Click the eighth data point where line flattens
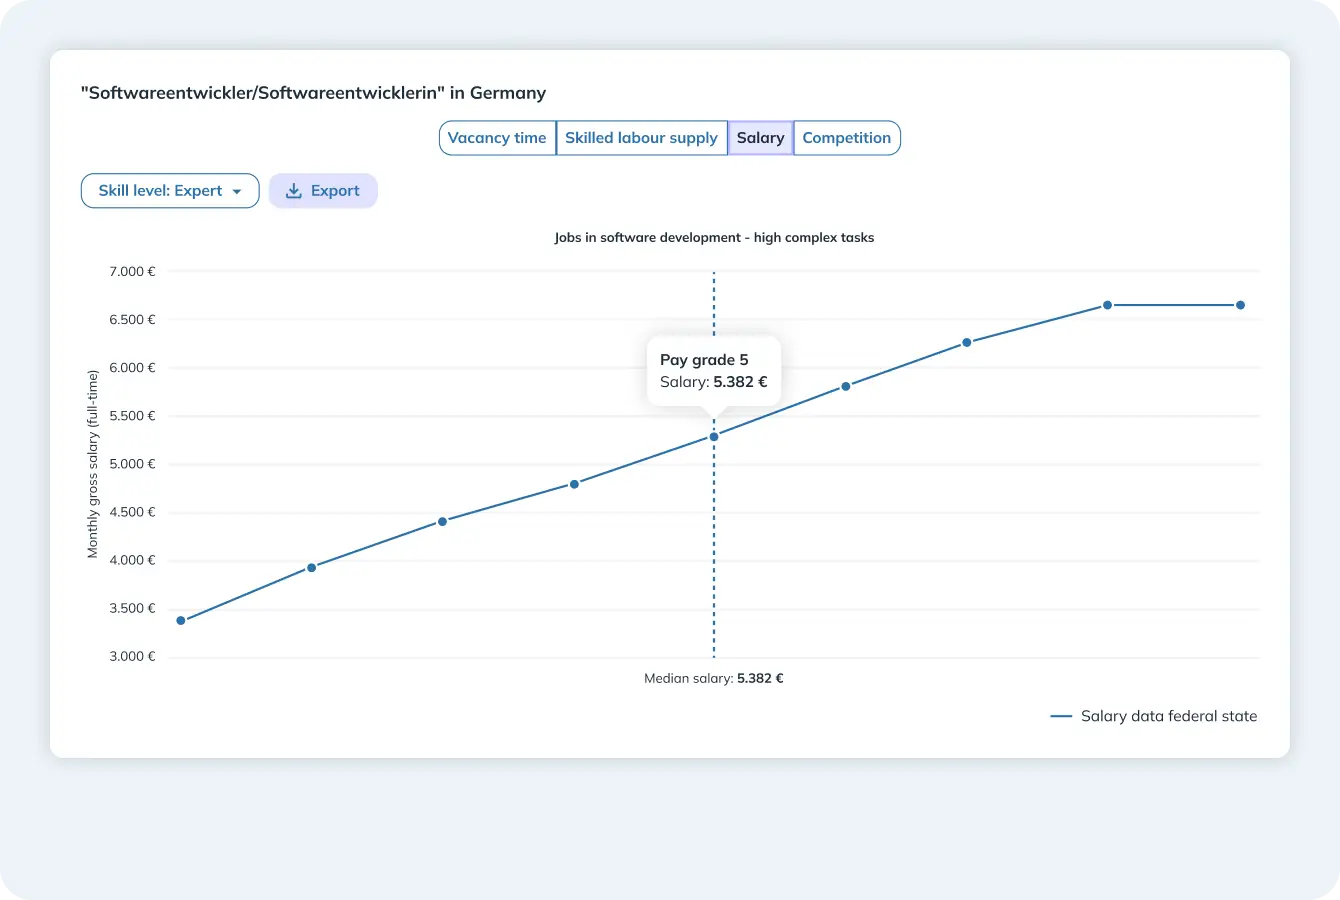This screenshot has width=1340, height=900. point(1107,305)
